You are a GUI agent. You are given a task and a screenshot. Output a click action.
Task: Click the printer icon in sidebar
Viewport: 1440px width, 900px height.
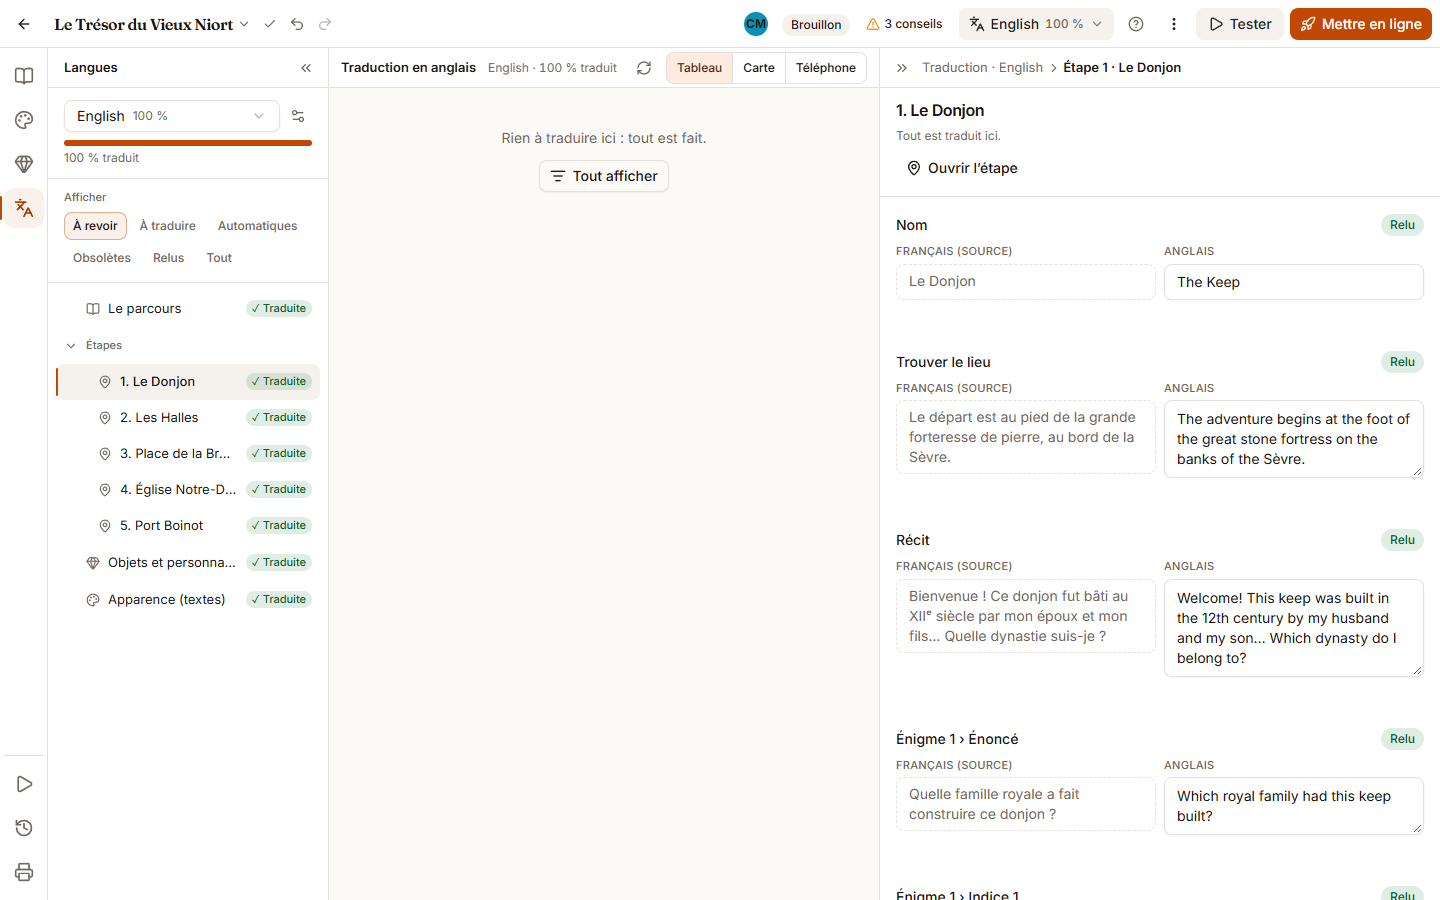tap(24, 872)
